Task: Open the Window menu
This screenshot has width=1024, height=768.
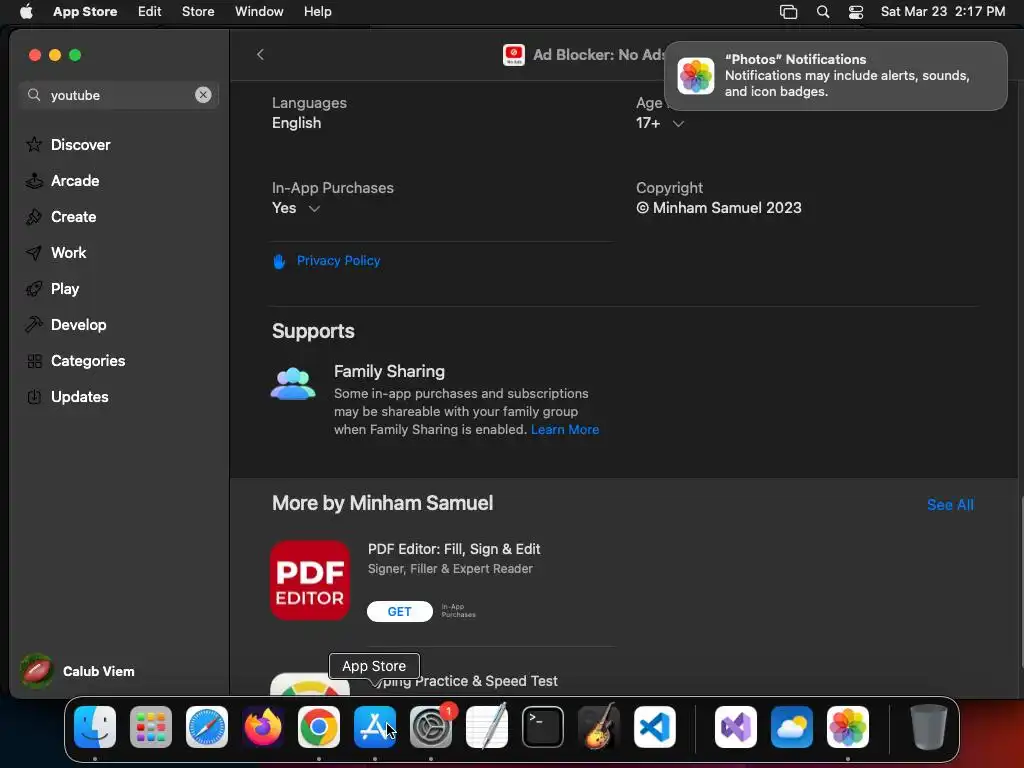Action: click(x=259, y=12)
